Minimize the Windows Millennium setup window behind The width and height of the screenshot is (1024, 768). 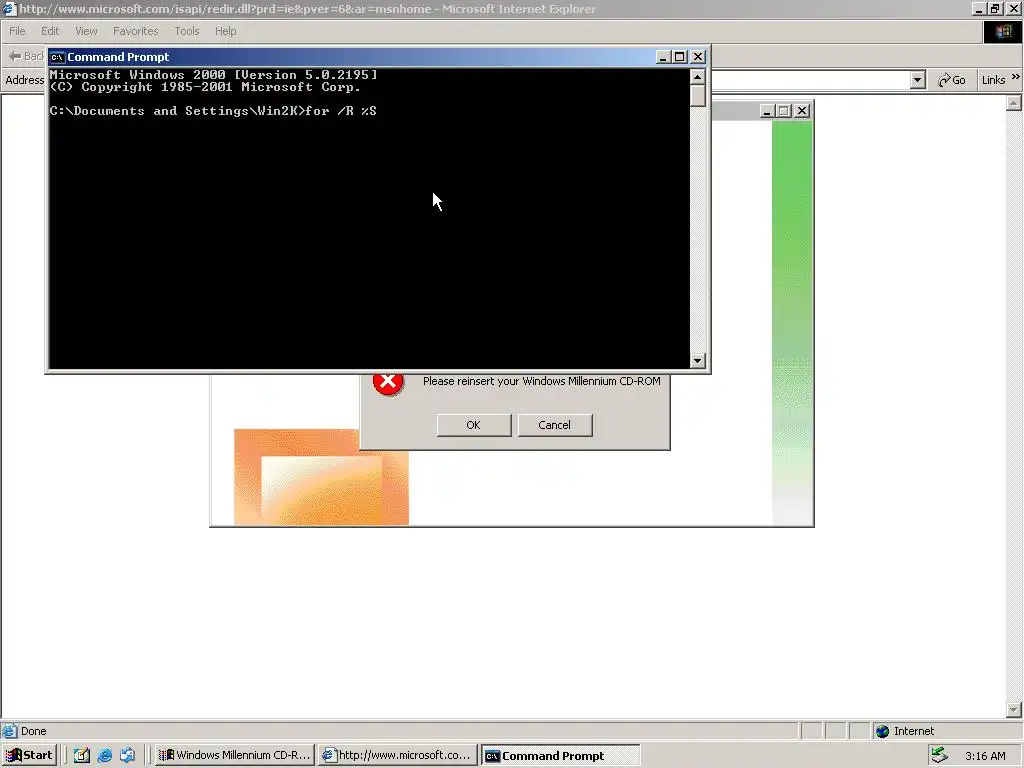pos(767,111)
